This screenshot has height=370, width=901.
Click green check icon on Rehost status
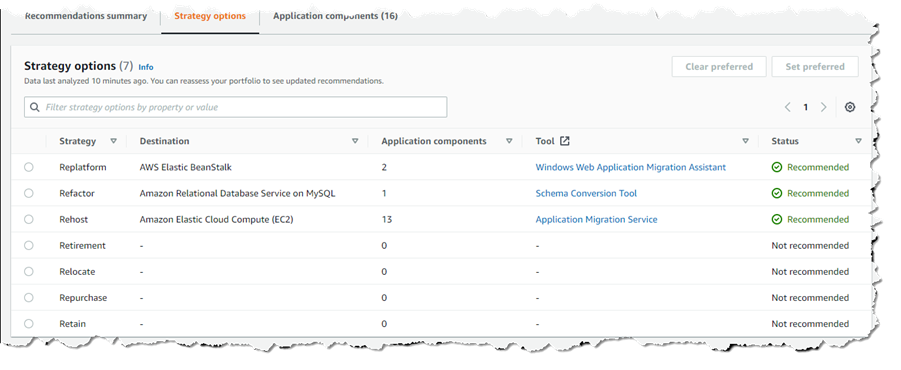click(x=777, y=219)
